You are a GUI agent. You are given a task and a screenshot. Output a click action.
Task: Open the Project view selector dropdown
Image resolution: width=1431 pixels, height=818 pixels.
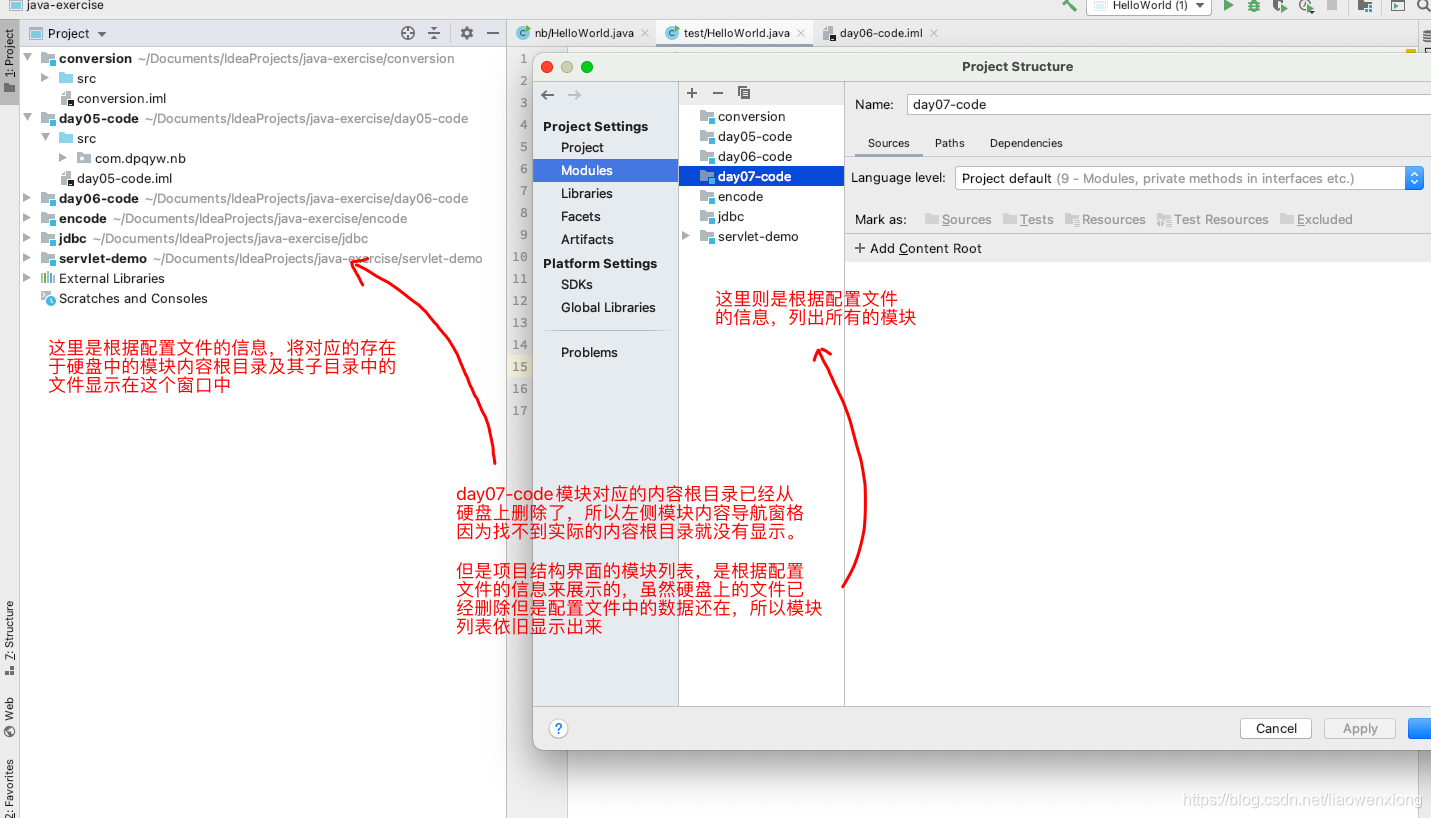pos(68,33)
